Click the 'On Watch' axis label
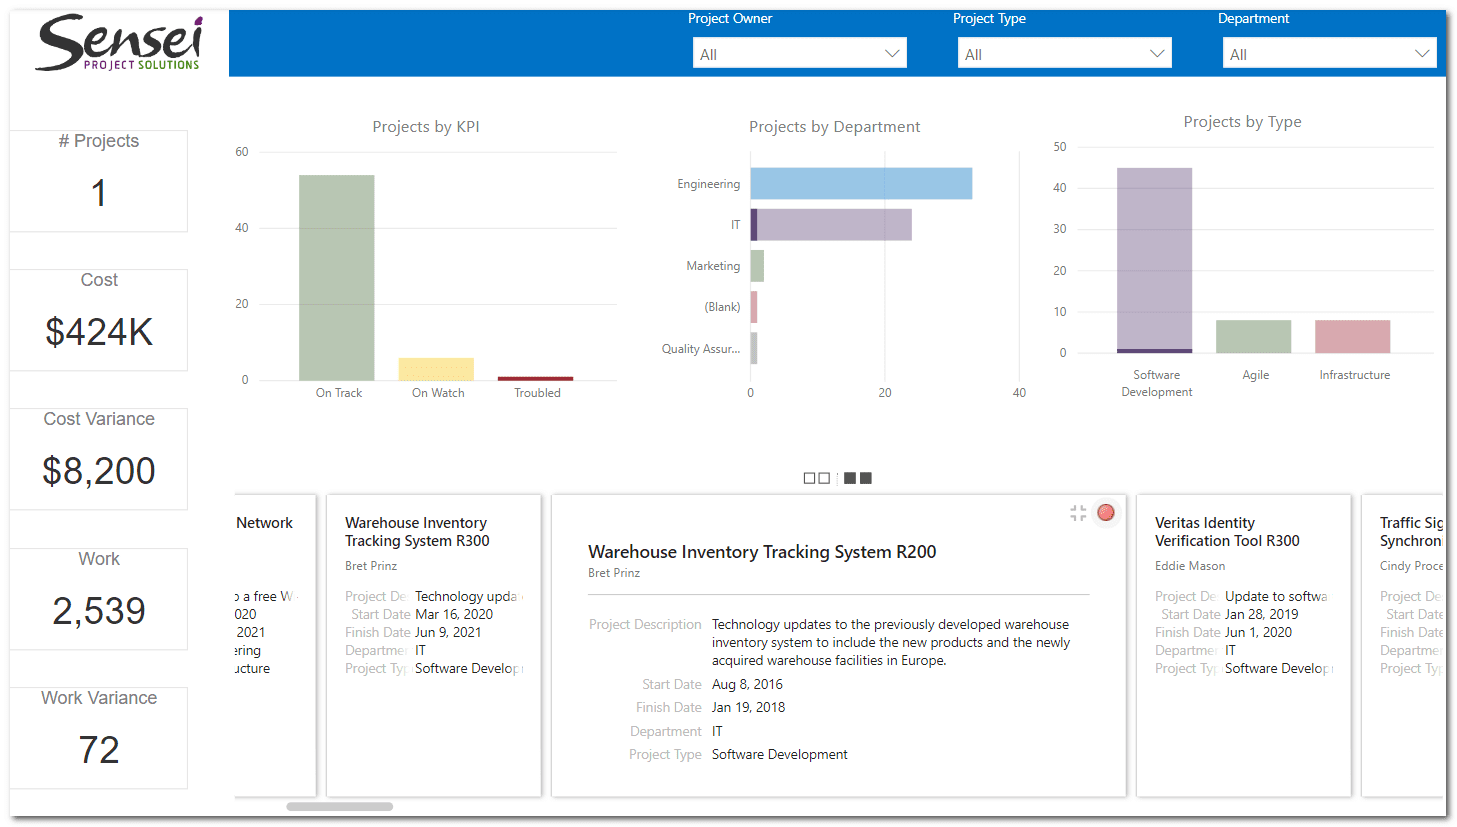Viewport: 1457px width, 827px height. click(x=438, y=393)
